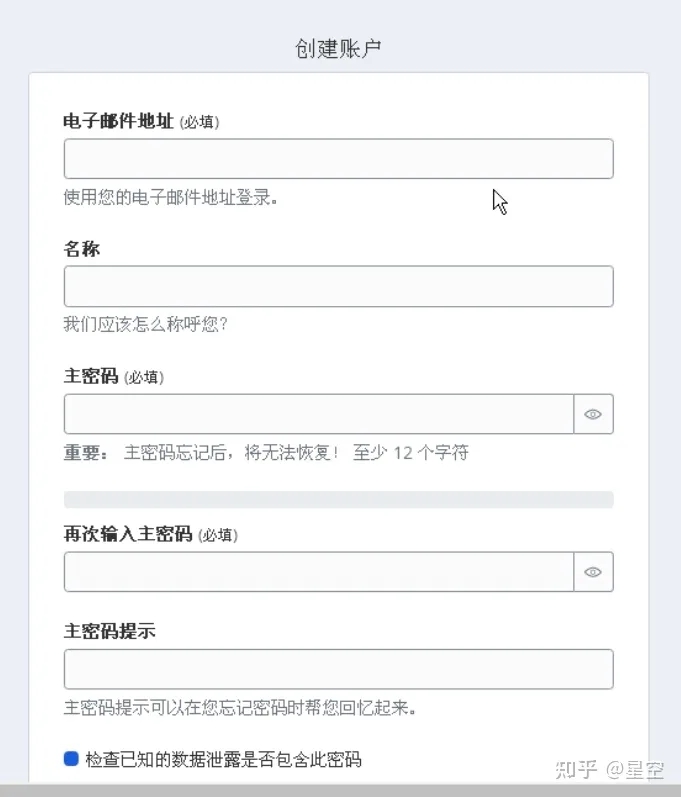Image resolution: width=681 pixels, height=797 pixels.
Task: Click the 我们应该怎么称呼您 helper text
Action: point(146,324)
